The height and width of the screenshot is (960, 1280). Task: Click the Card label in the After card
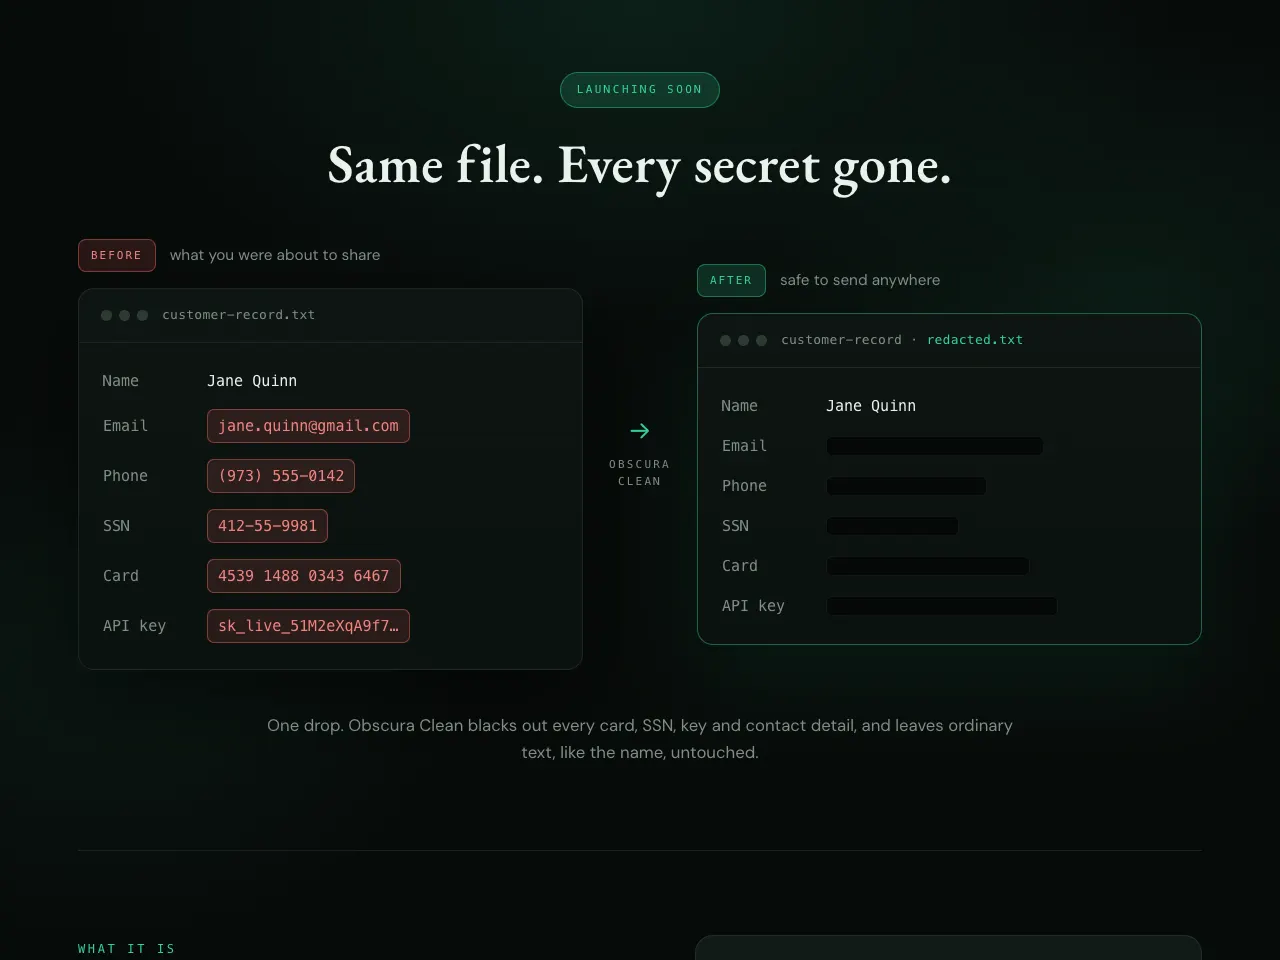coord(740,566)
